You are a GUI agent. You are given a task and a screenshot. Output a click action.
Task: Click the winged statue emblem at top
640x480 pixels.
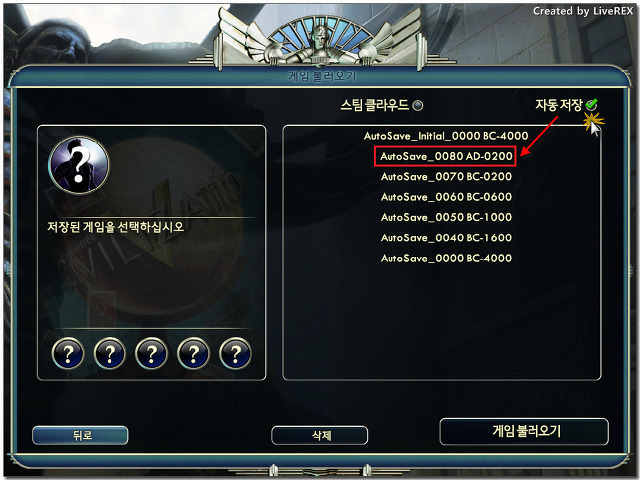click(320, 39)
